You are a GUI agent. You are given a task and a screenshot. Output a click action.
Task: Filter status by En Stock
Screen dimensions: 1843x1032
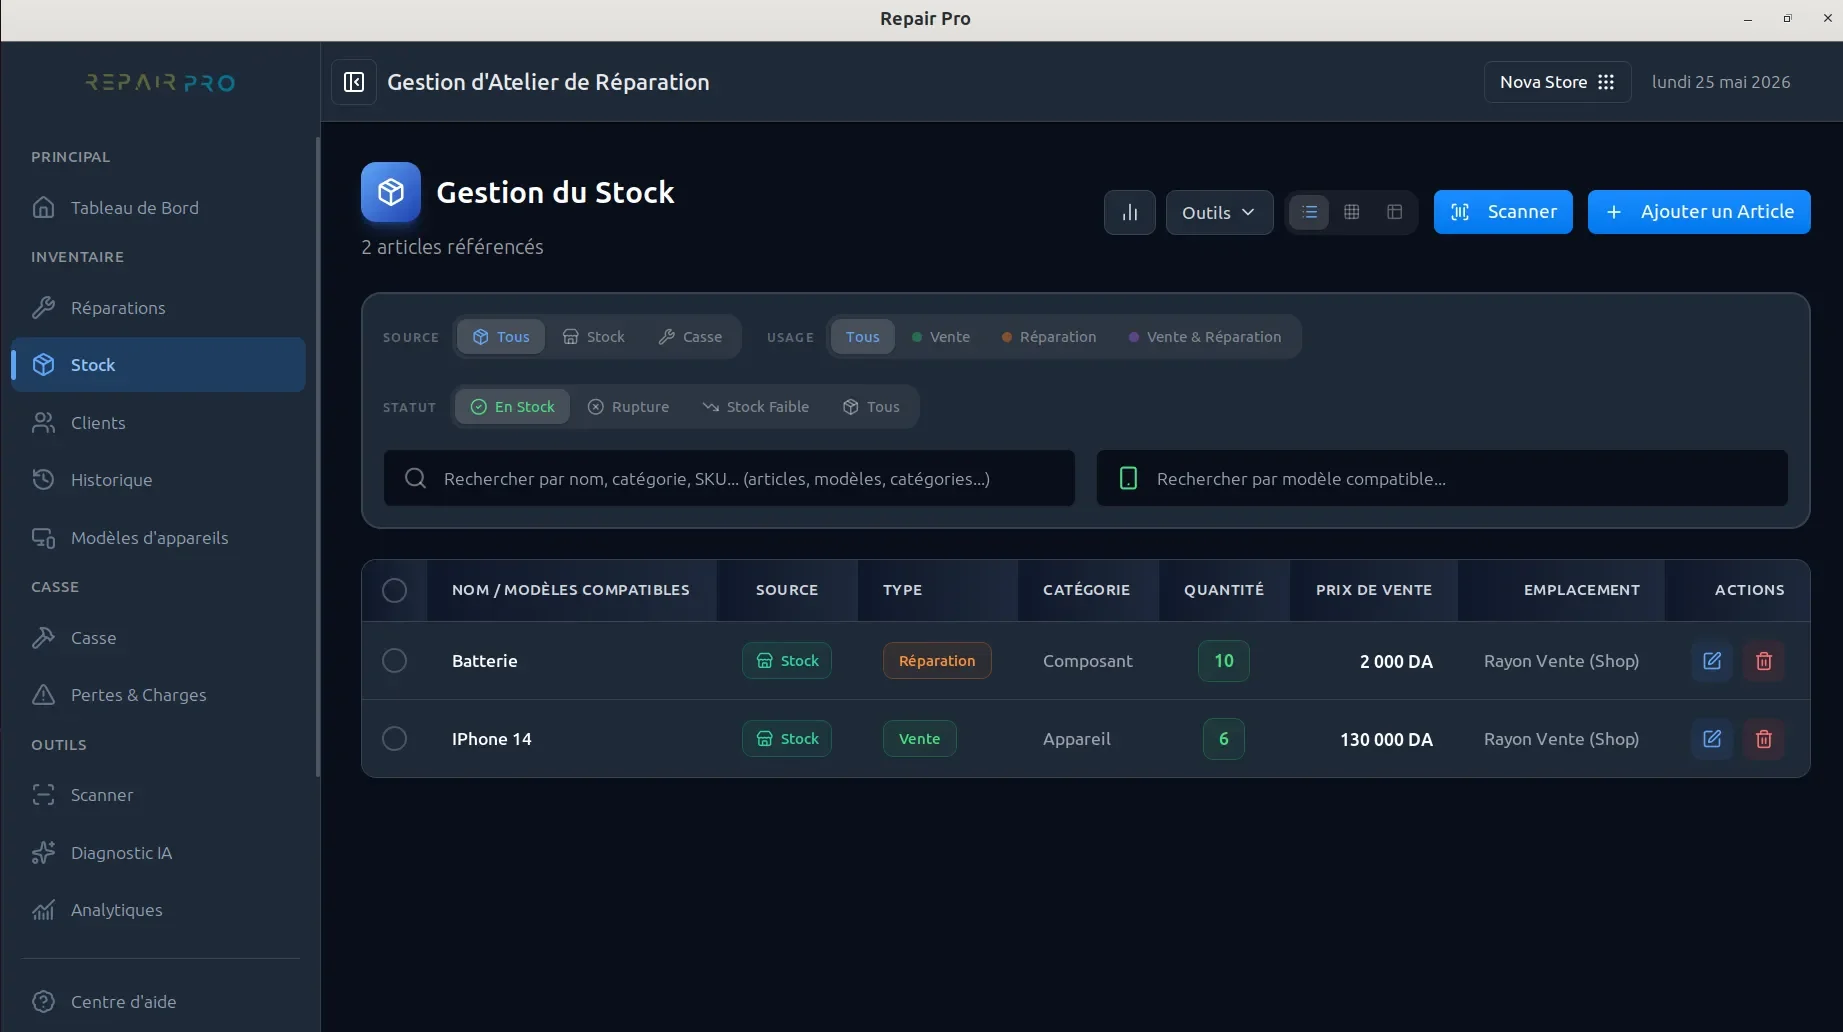(513, 407)
